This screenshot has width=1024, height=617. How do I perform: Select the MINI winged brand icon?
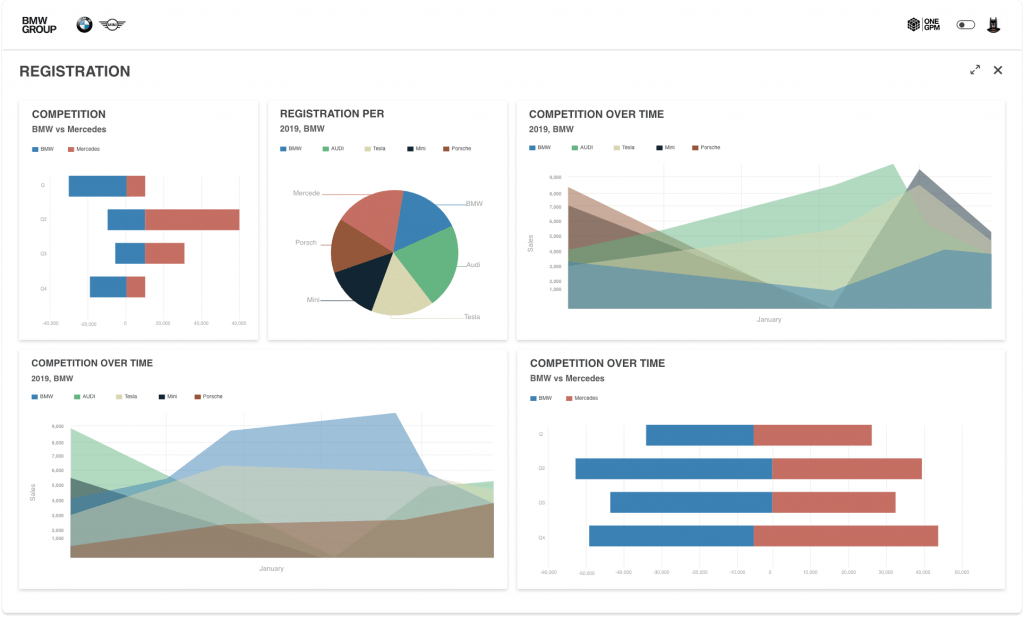click(112, 25)
